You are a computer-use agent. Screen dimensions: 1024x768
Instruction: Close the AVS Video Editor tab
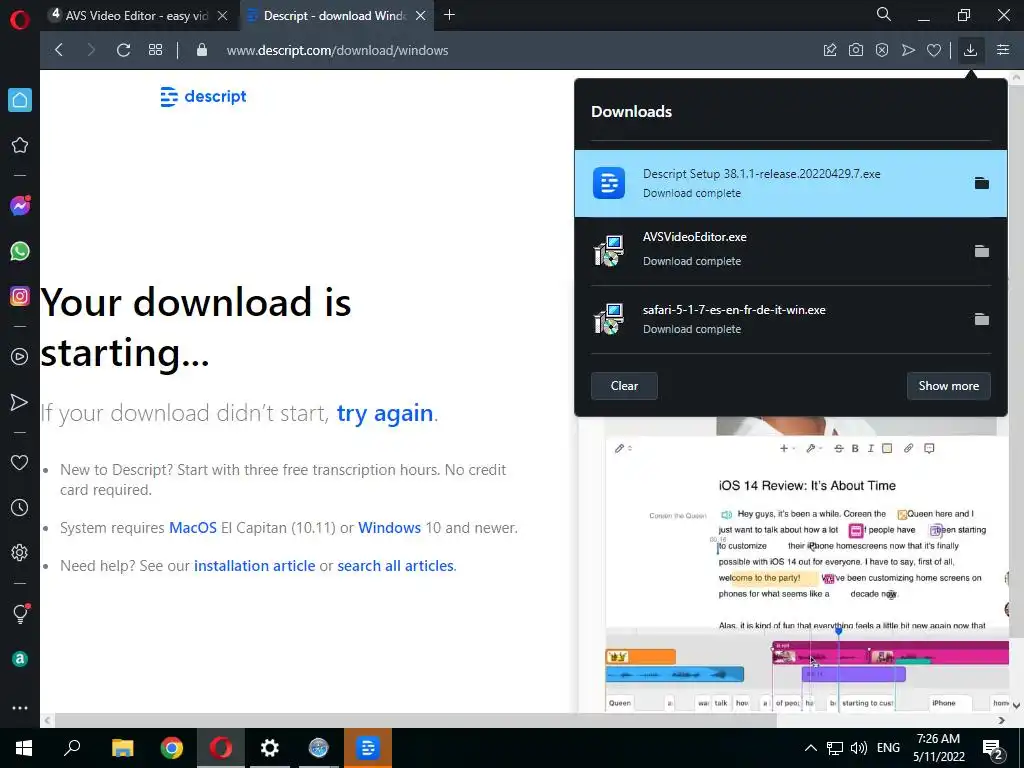tap(223, 16)
